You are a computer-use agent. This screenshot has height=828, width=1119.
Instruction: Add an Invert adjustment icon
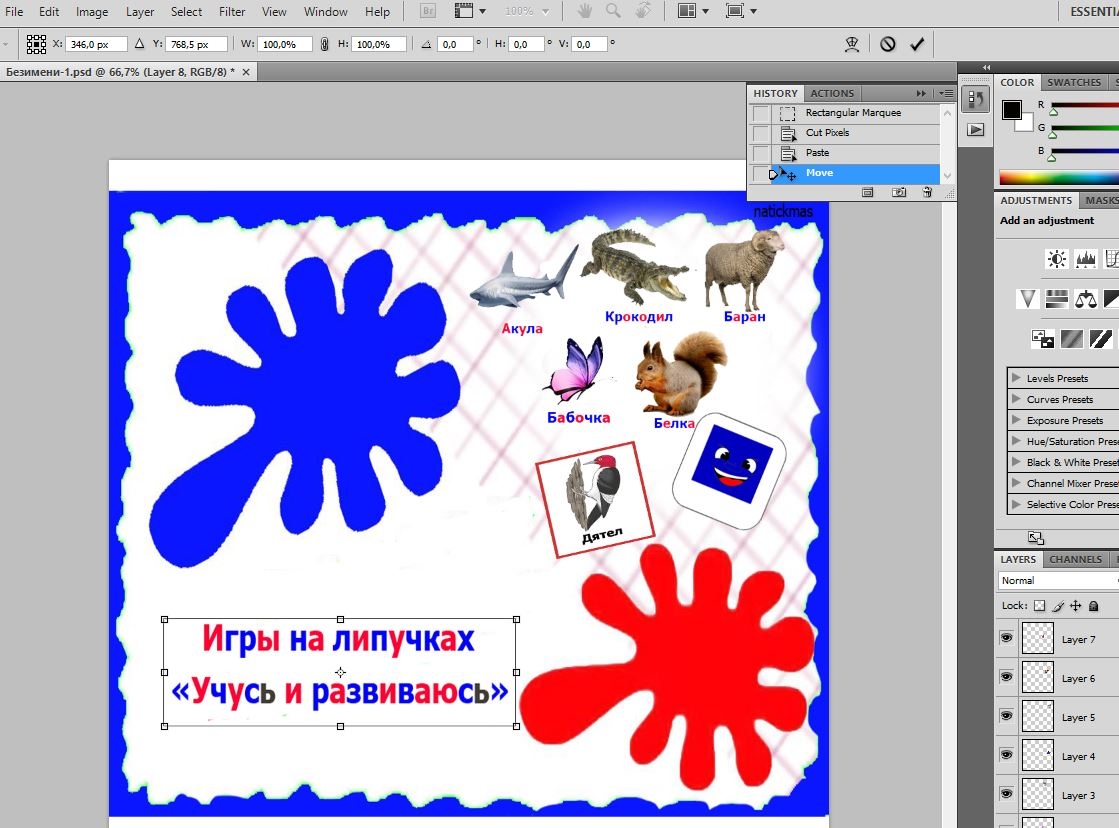point(1042,338)
